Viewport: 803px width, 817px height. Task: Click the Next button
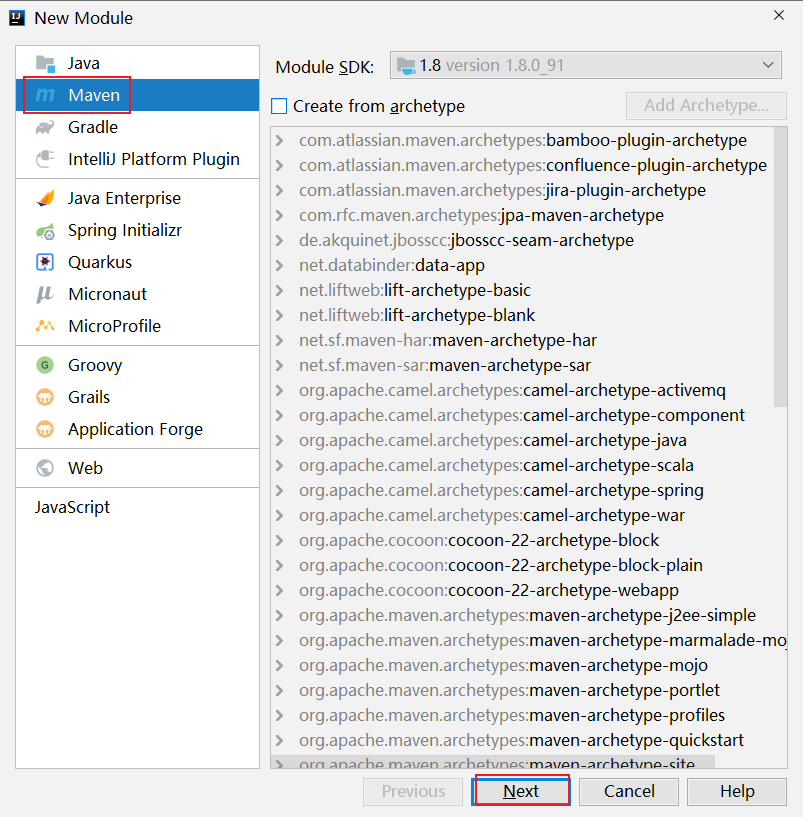521,791
